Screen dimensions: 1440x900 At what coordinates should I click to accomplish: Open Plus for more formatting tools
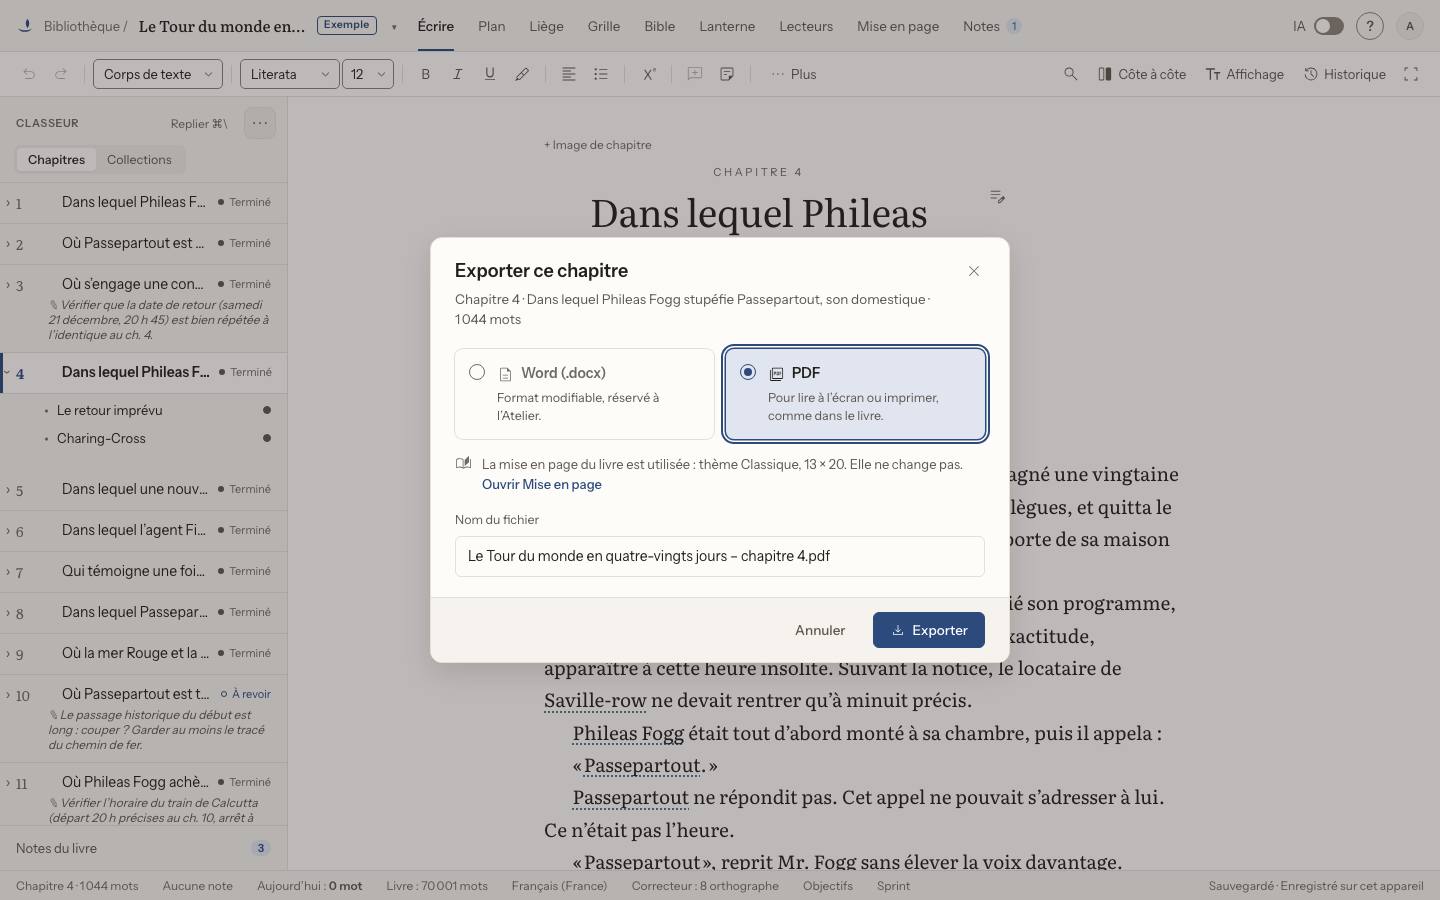click(794, 74)
